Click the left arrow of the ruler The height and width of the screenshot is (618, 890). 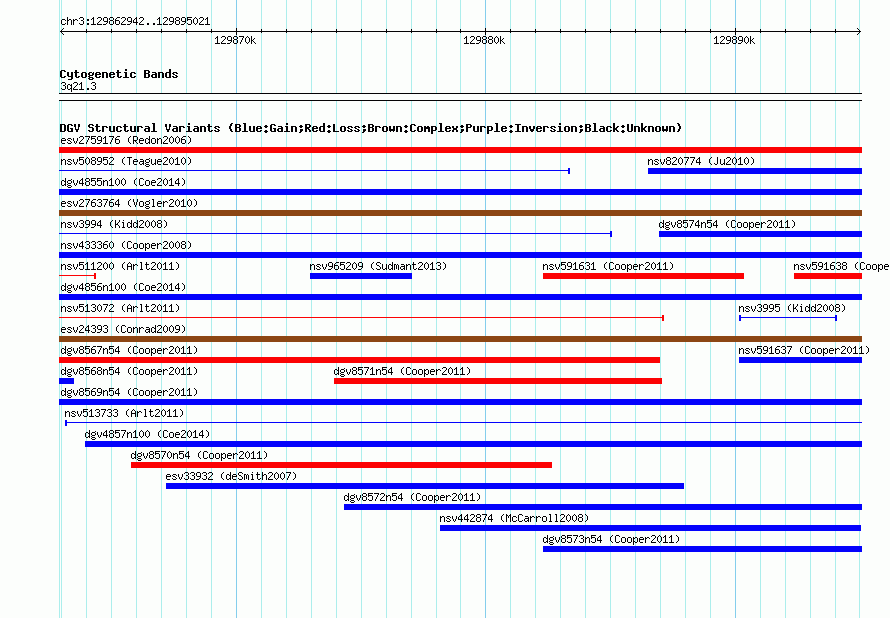point(62,32)
